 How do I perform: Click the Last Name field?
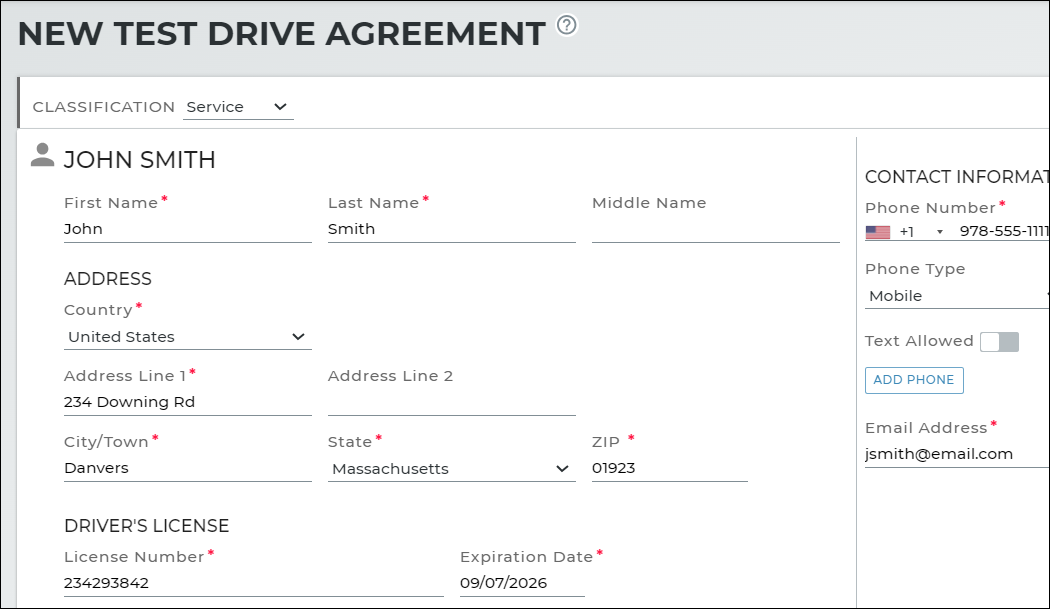tap(451, 229)
